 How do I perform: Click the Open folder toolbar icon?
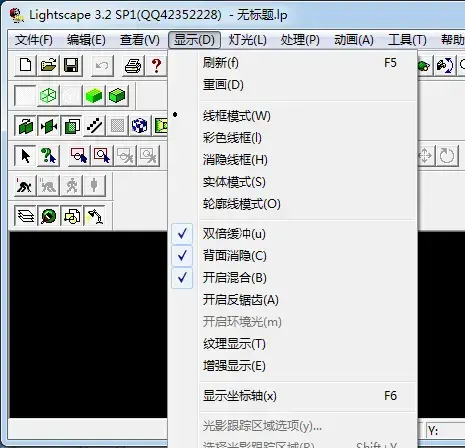pos(49,65)
